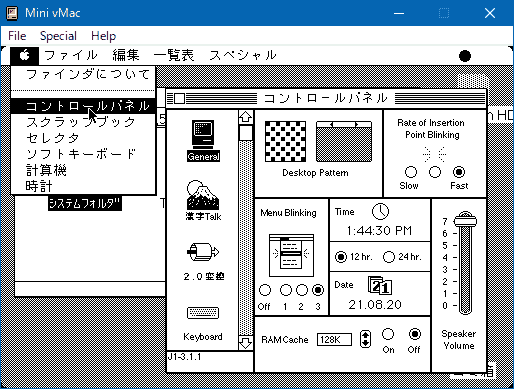Click the RAM Cache size stepper arrows
Screen dimensions: 514x389
point(366,339)
